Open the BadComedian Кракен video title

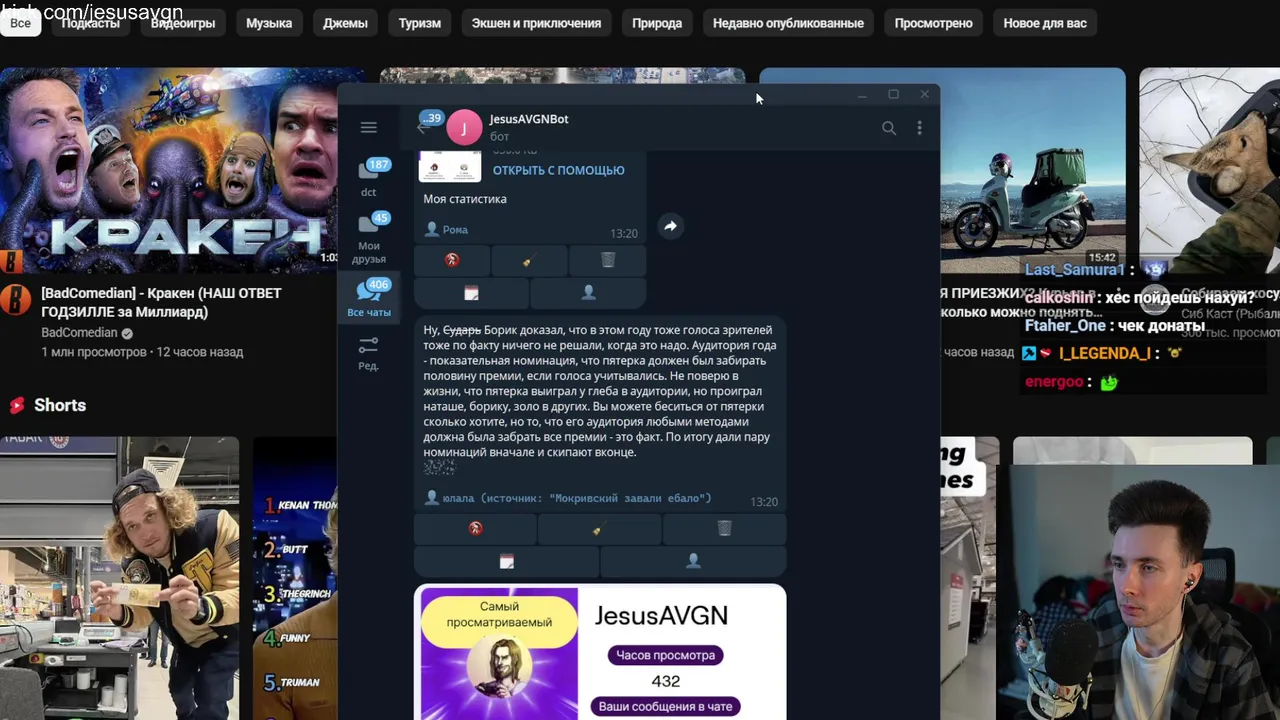tap(161, 302)
